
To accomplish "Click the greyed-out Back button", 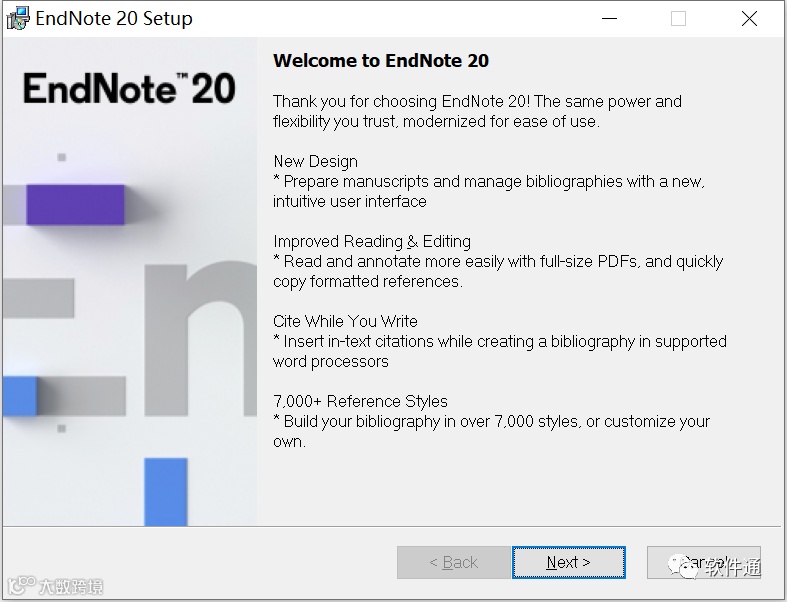I will point(454,562).
